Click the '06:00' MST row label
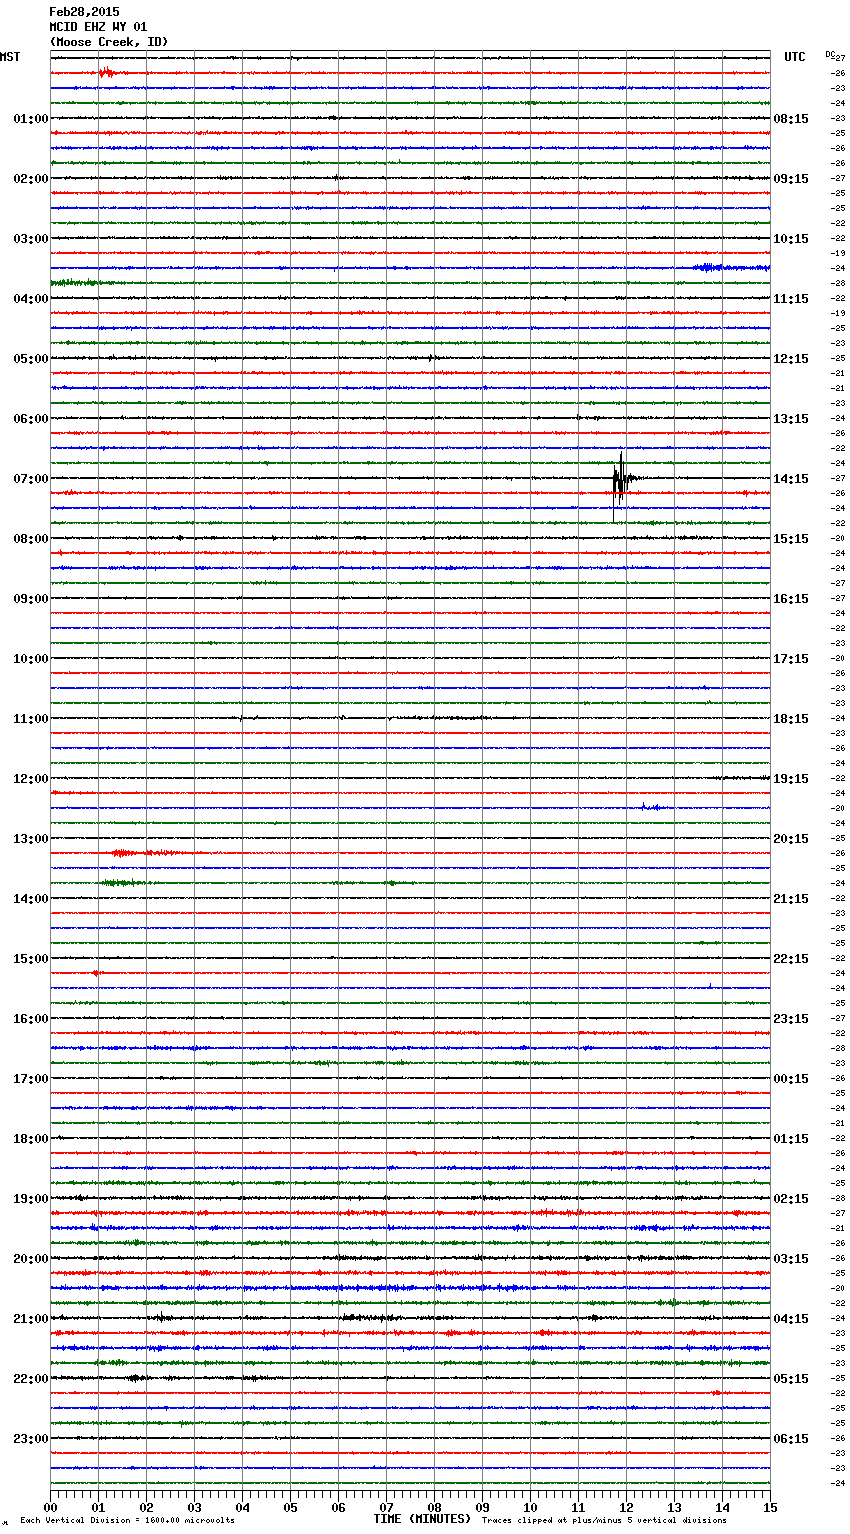This screenshot has width=850, height=1534. [x=31, y=419]
